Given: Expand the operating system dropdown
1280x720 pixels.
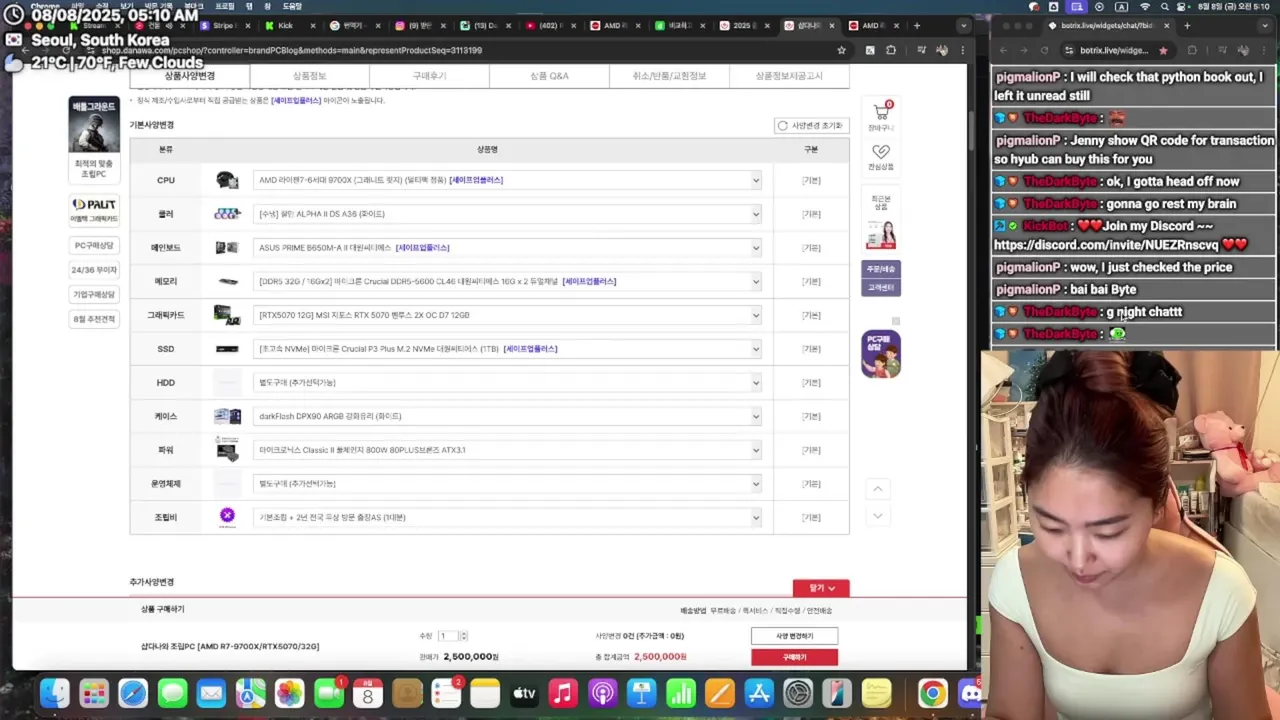Looking at the screenshot, I should click(507, 483).
